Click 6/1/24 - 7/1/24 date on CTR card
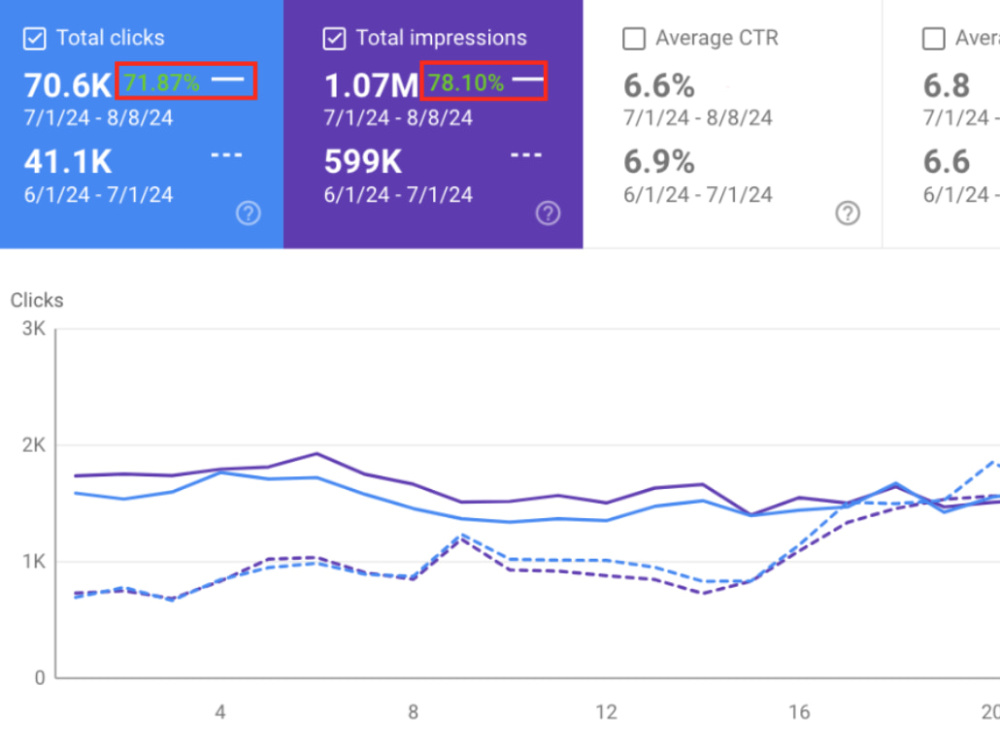 698,195
